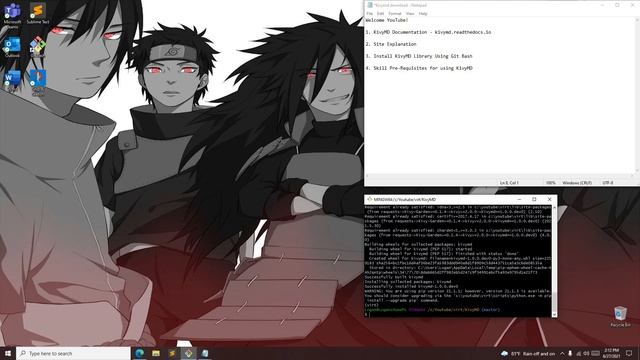Screen dimensions: 640x360
Task: Maximize the Notepad window
Action: 617,5
